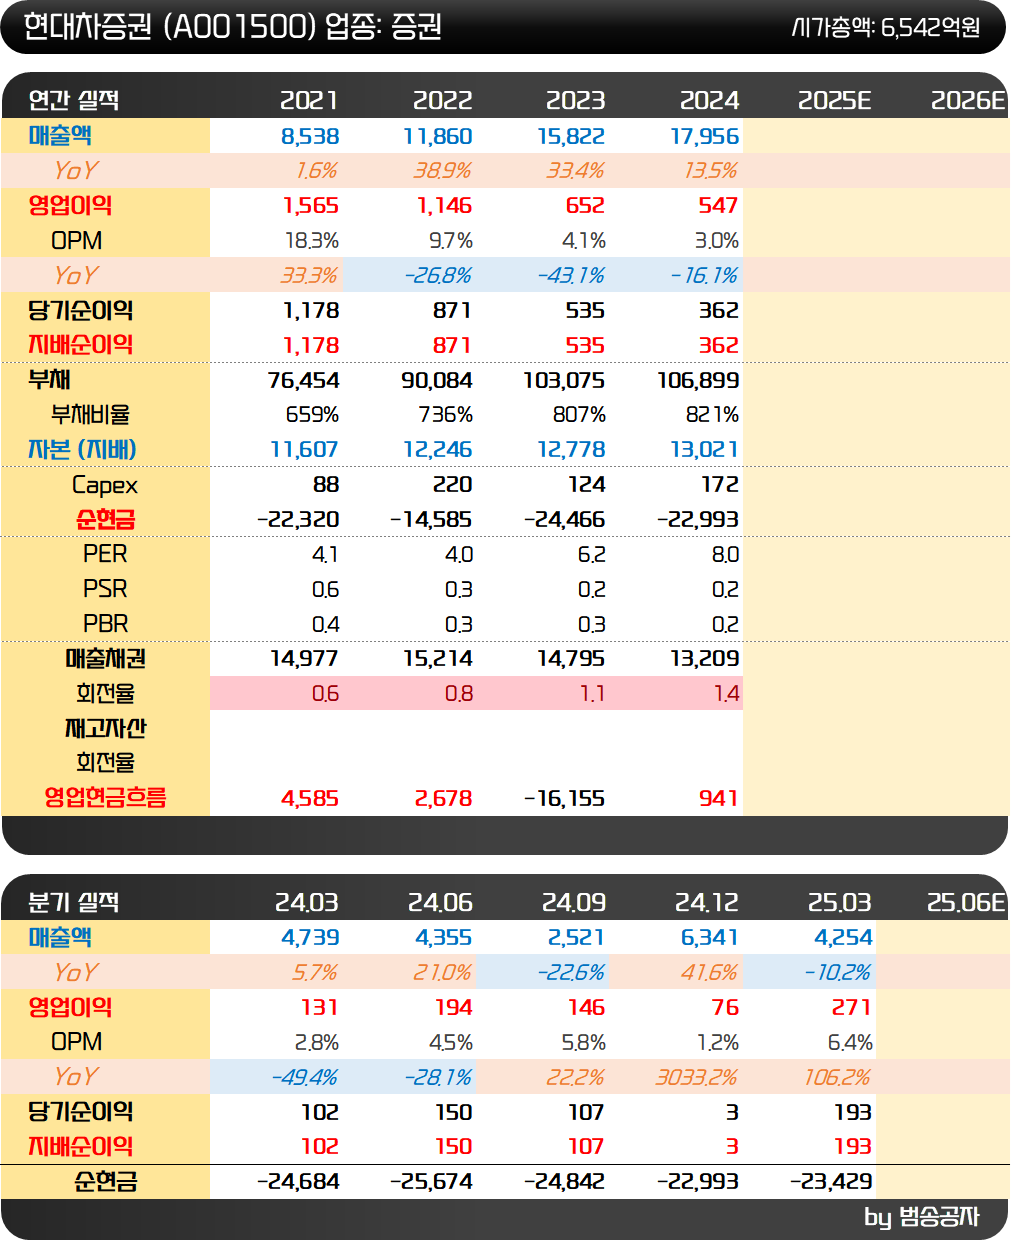Click the 시가총액: 6,542억원 label
This screenshot has width=1011, height=1240.
885,27
